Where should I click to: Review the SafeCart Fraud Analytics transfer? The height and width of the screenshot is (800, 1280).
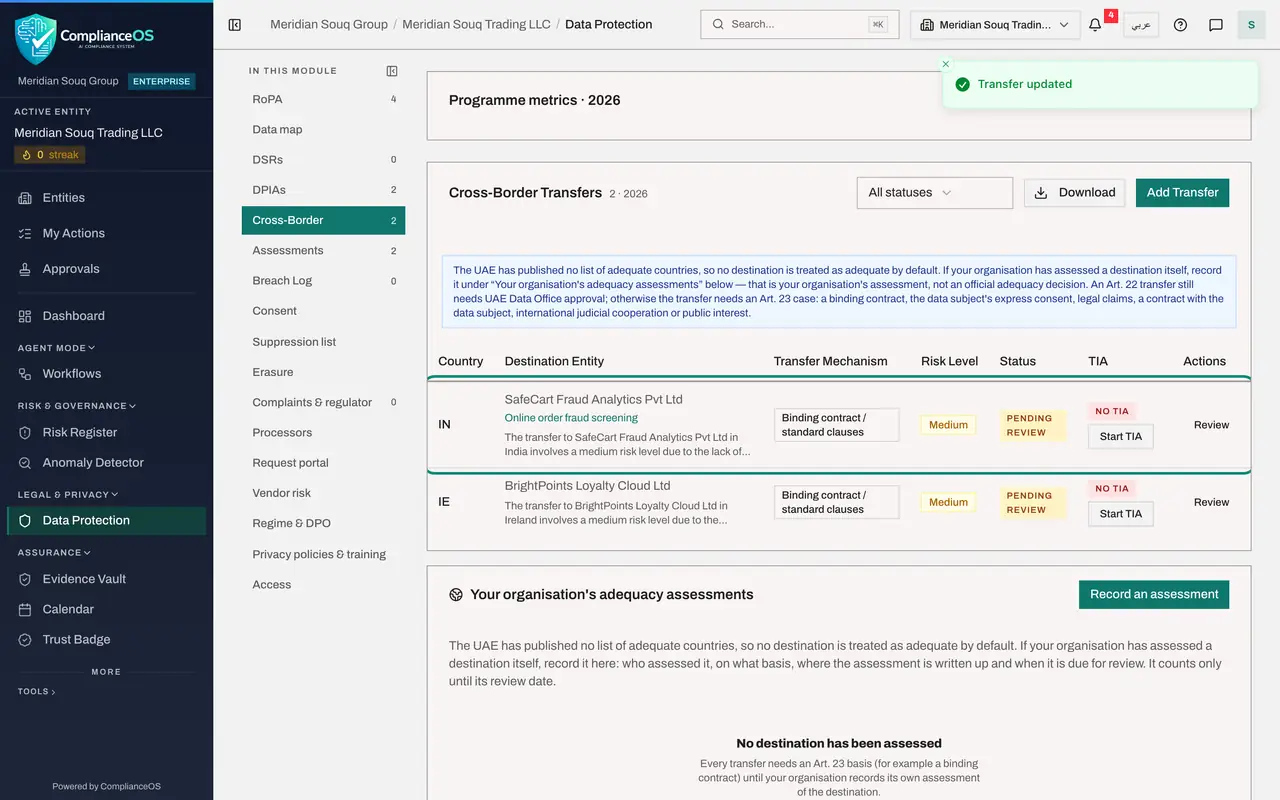pos(1211,425)
